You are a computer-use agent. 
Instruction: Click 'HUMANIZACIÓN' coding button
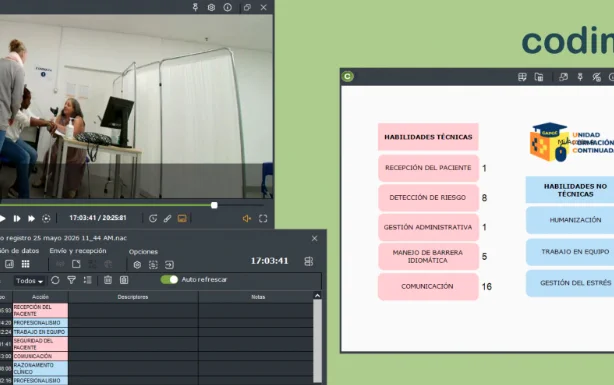570,220
